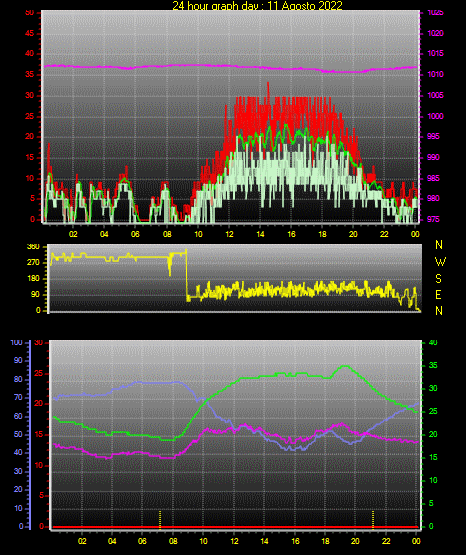Click the 18 hour label under bottom graph
466x555 pixels.
point(325,541)
